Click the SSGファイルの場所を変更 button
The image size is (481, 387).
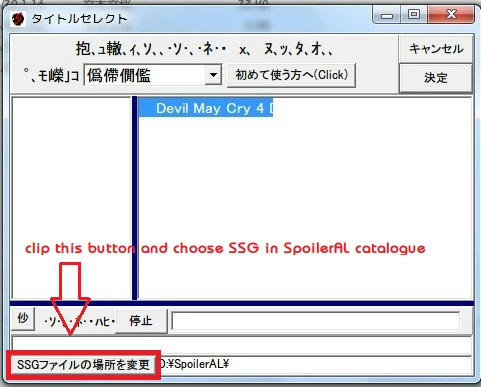[x=83, y=365]
